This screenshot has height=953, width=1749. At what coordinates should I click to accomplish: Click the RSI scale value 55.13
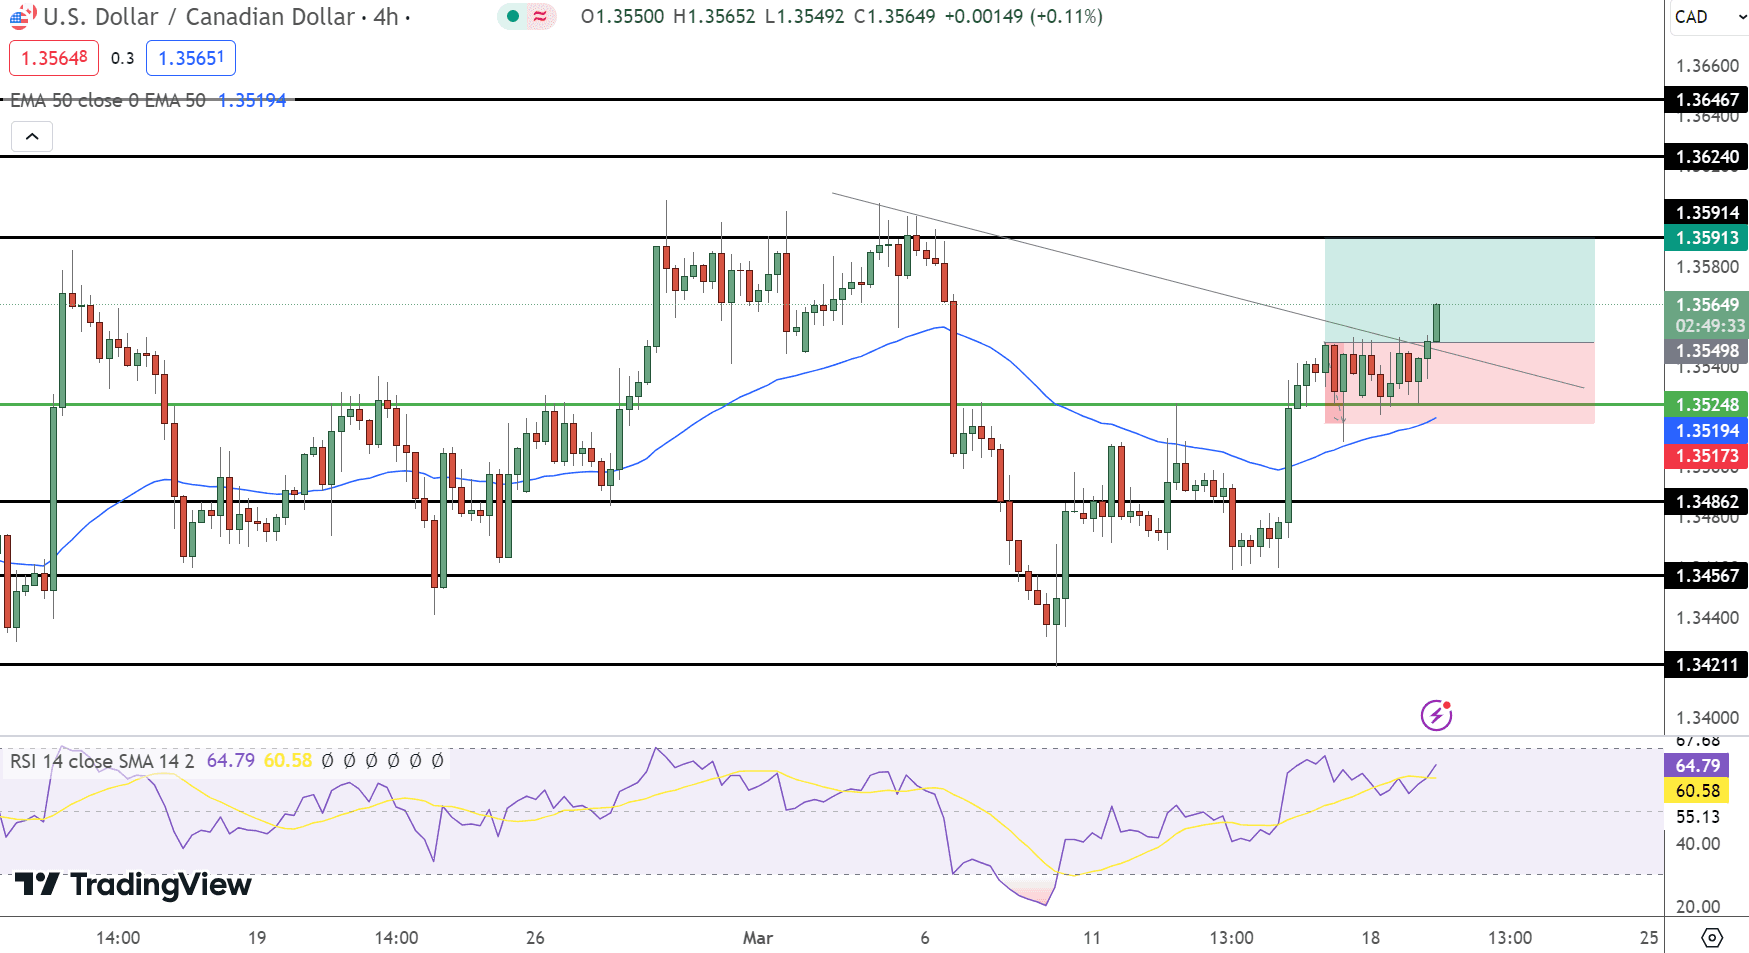[x=1698, y=817]
